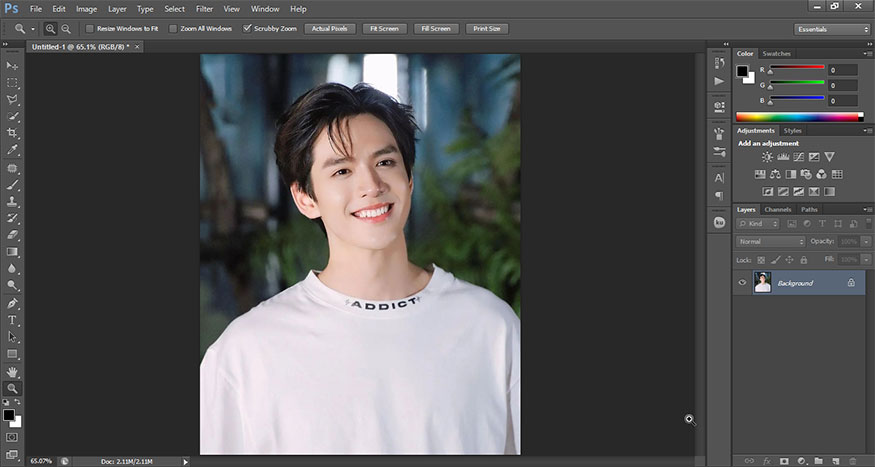Hide the Background layer using eye icon
The image size is (875, 467).
tap(742, 283)
